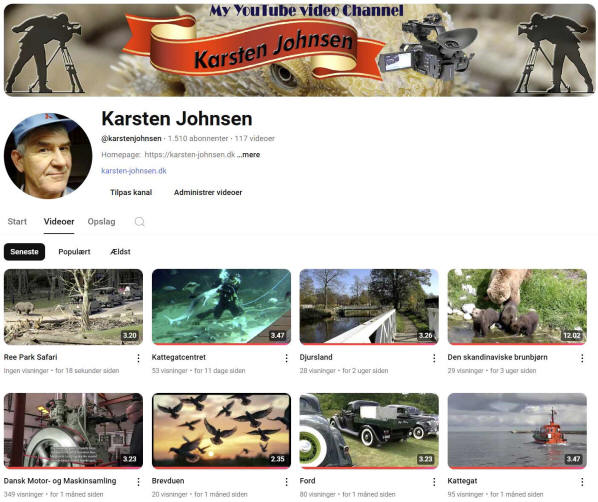Select the Populært sort filter
The width and height of the screenshot is (598, 502).
74,252
